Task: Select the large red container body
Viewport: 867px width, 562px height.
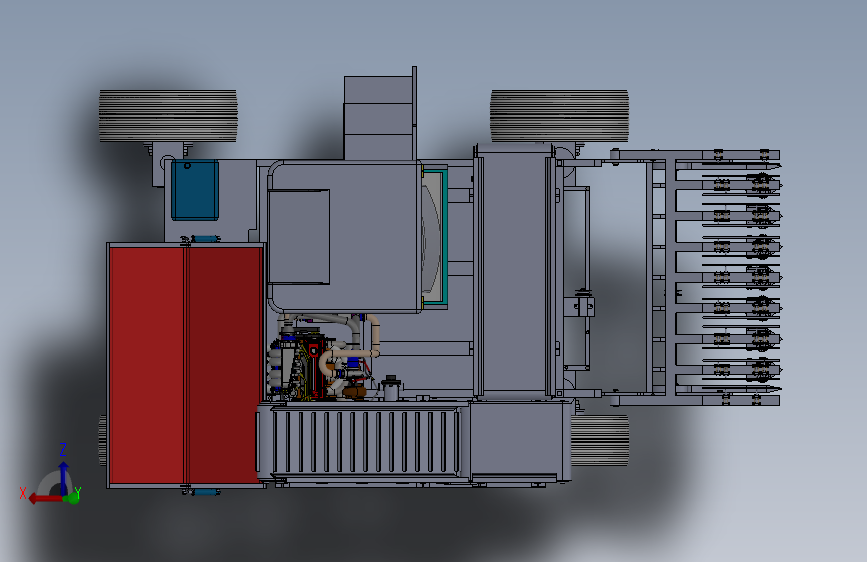Action: (x=186, y=365)
